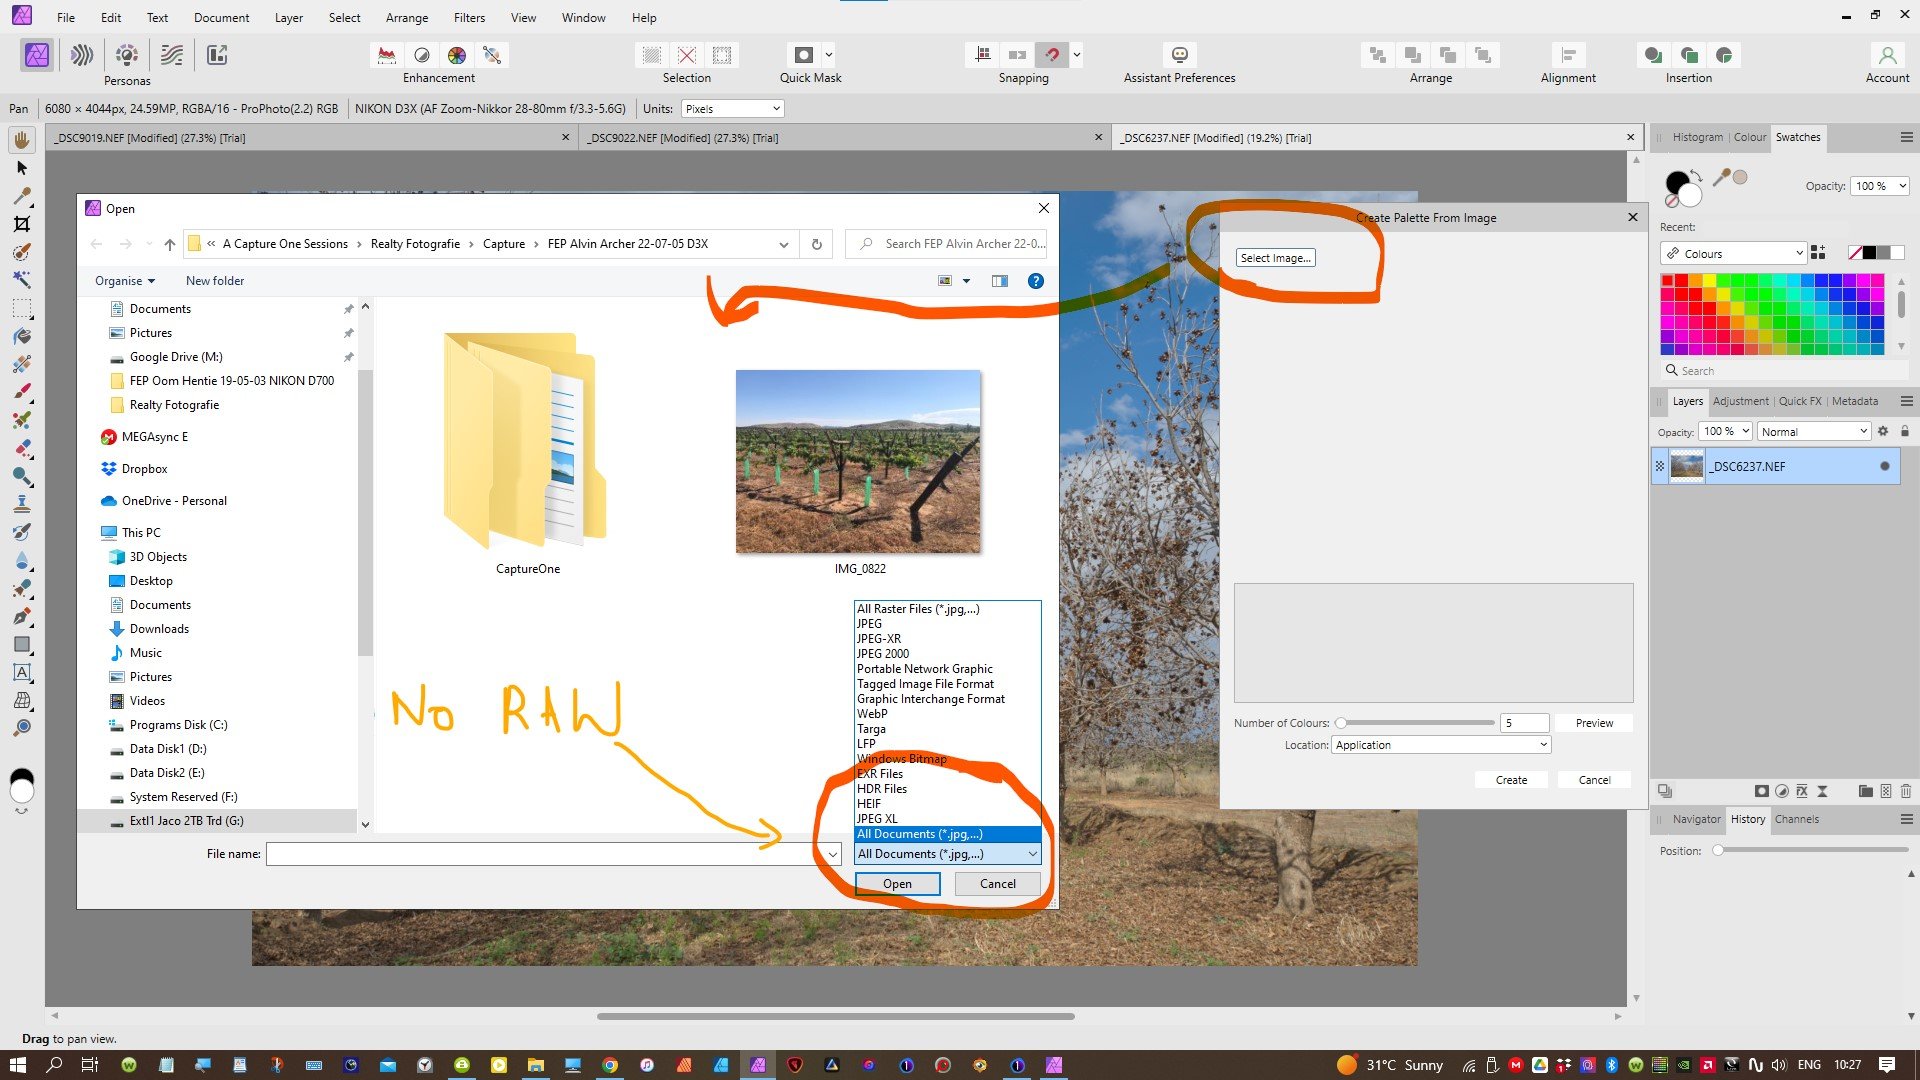This screenshot has width=1920, height=1080.
Task: Open the Units dropdown
Action: (x=732, y=109)
